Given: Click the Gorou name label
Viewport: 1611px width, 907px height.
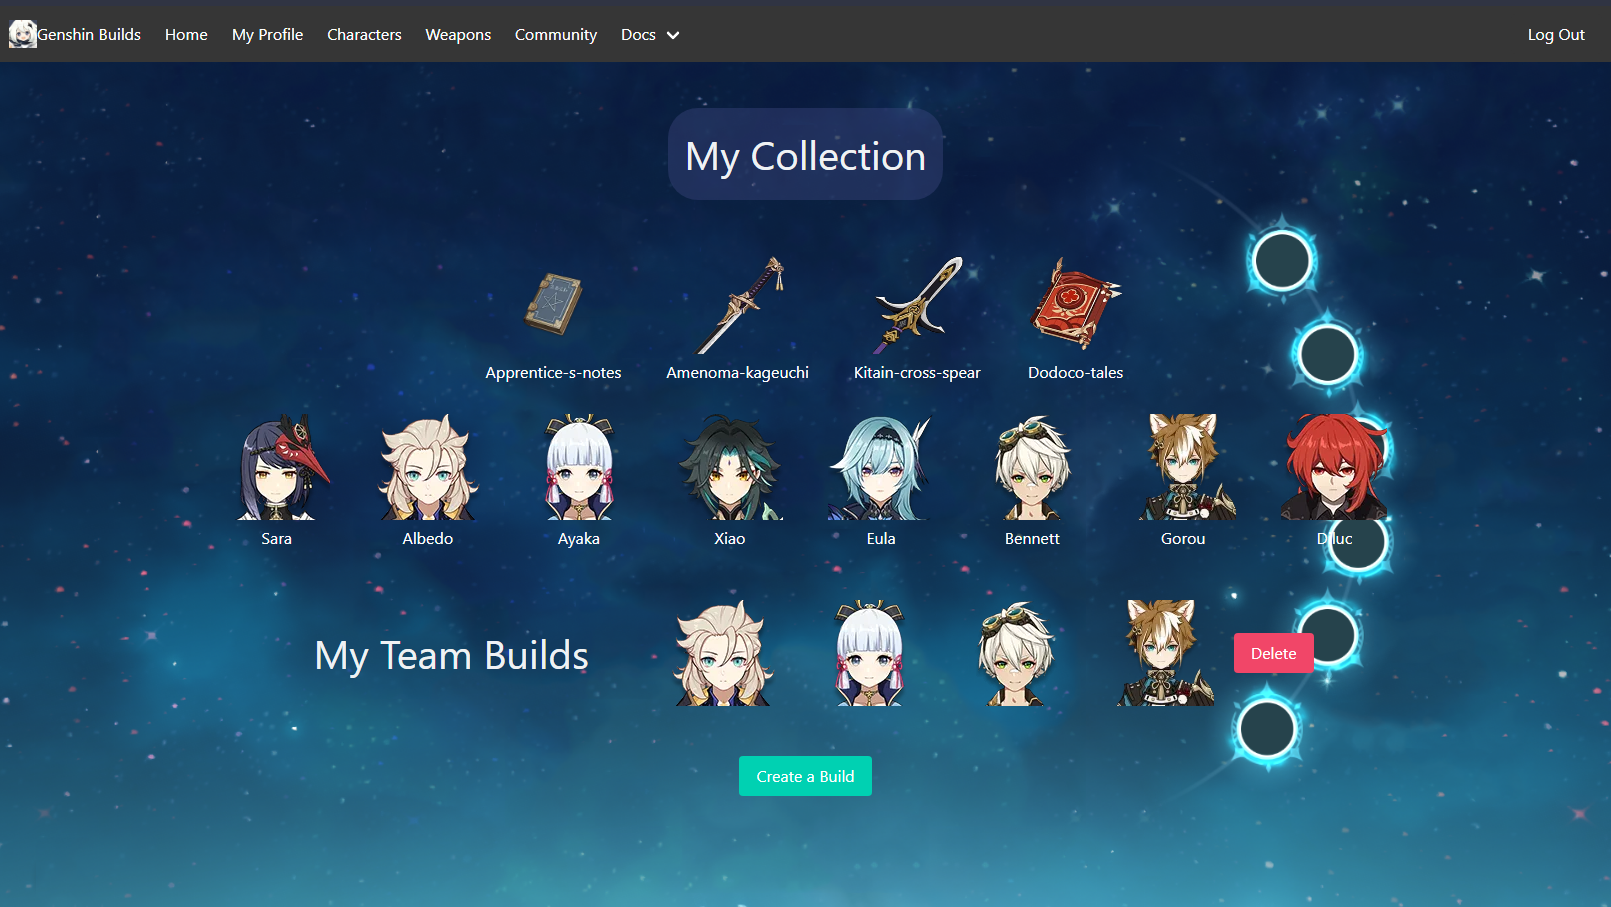Looking at the screenshot, I should coord(1183,538).
